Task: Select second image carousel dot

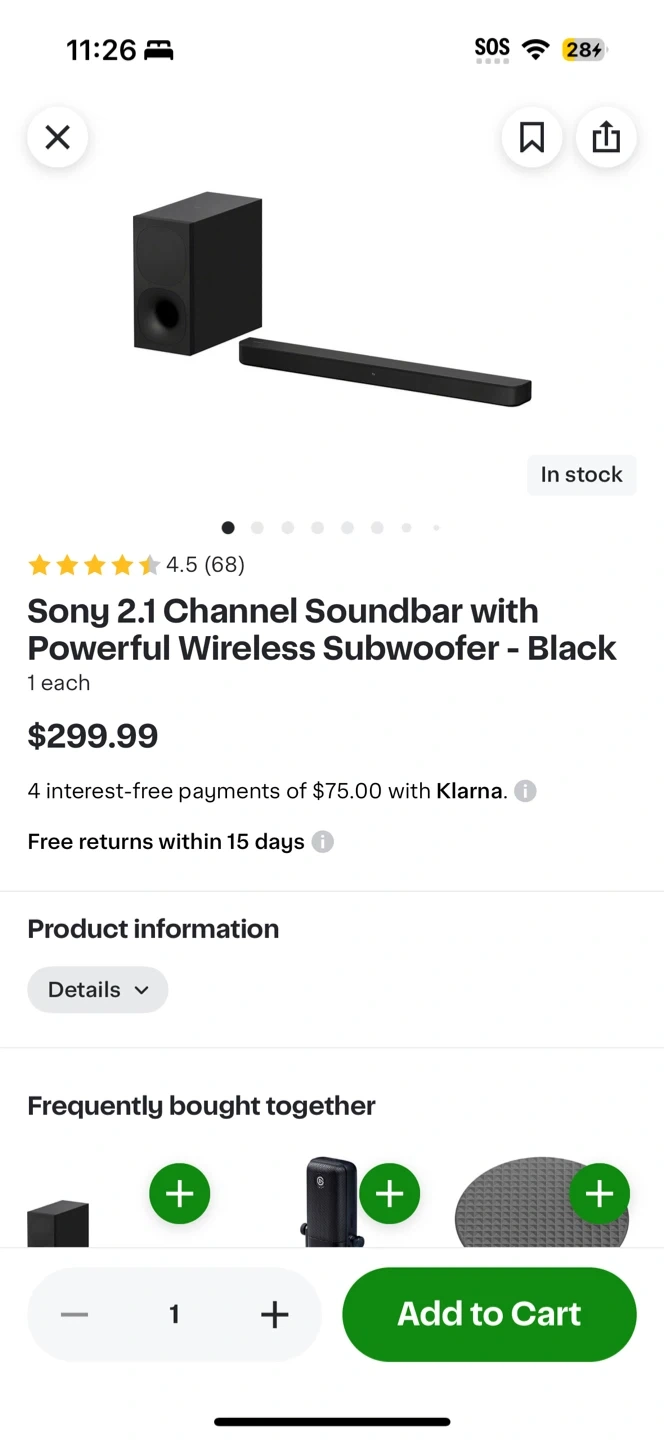Action: pos(258,527)
